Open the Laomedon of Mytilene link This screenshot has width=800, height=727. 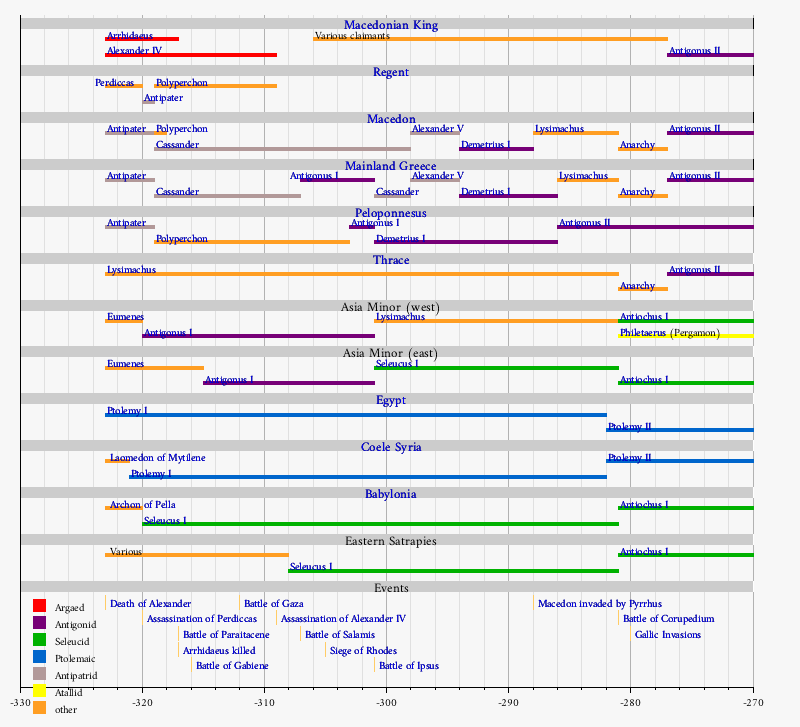click(157, 457)
